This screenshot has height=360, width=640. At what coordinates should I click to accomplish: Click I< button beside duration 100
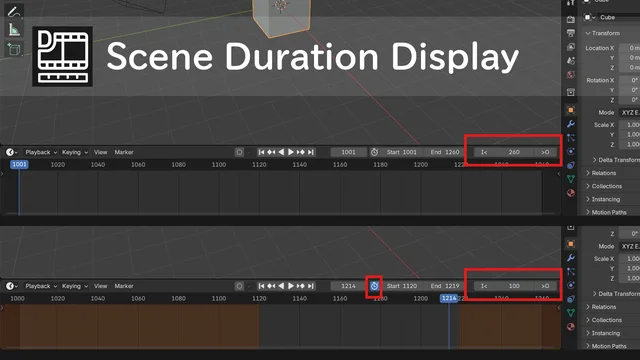(x=484, y=286)
